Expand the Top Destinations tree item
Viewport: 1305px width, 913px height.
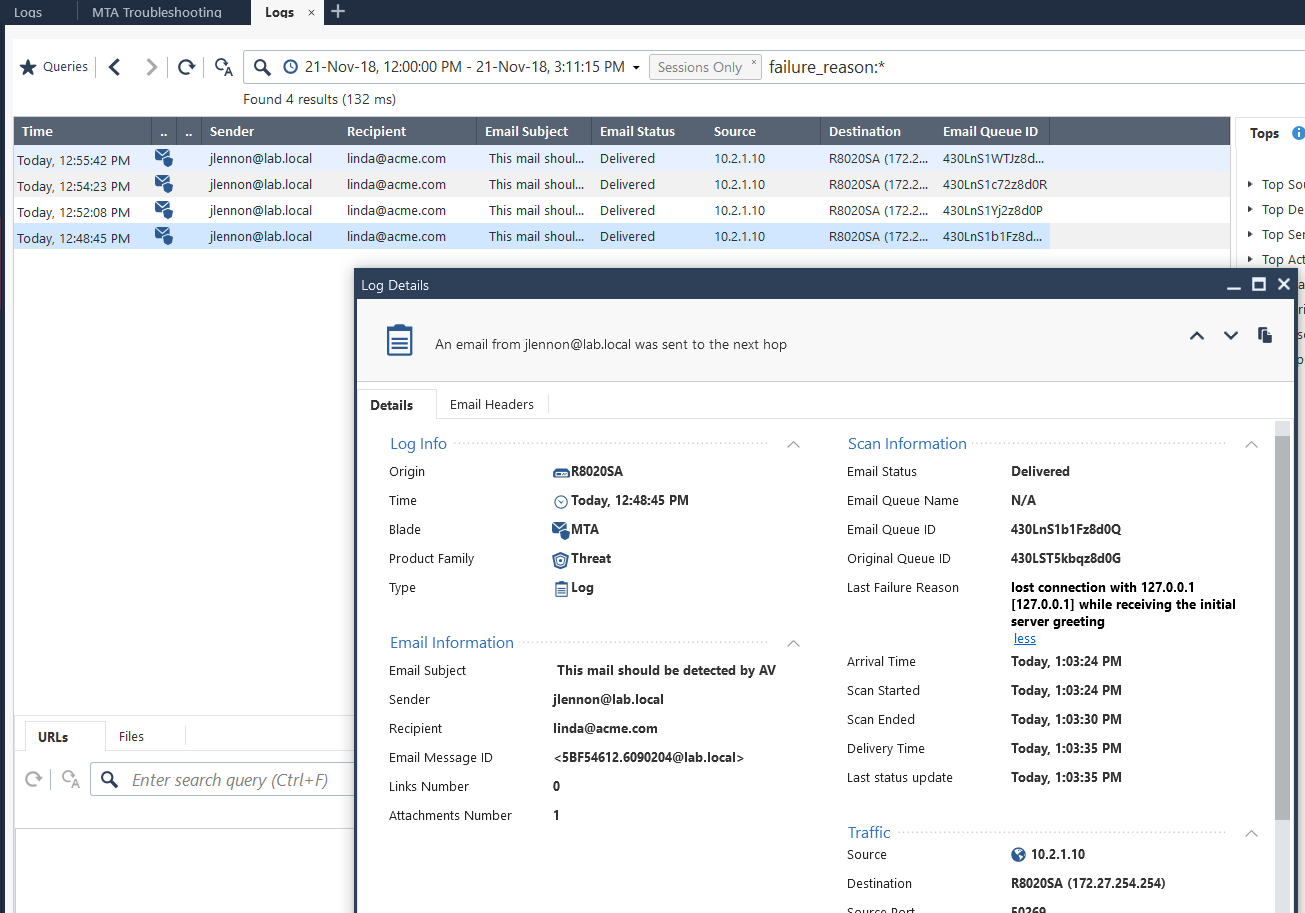(1251, 209)
